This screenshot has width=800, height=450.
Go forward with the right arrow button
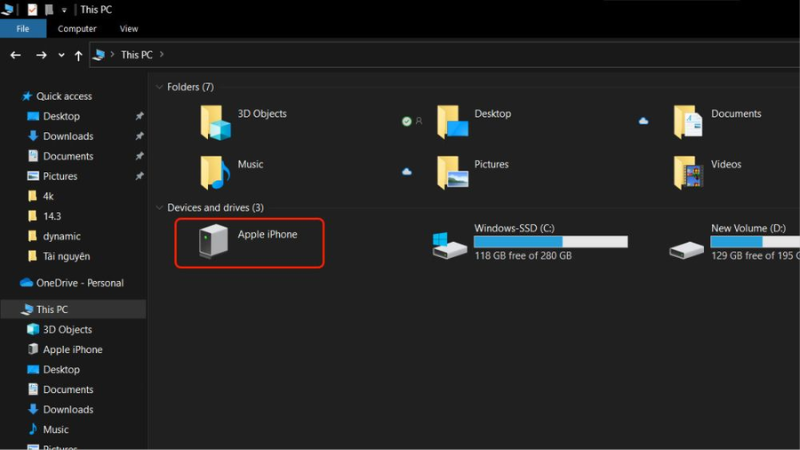(41, 55)
